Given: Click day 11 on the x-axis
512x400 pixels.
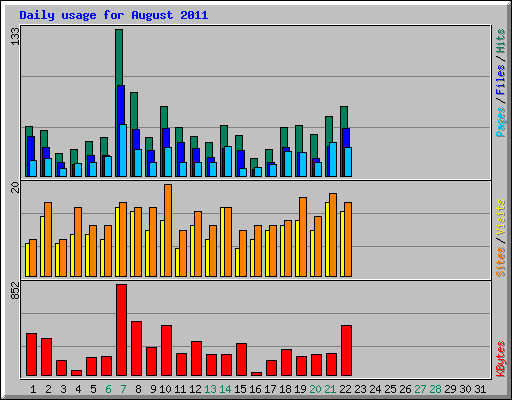Looking at the screenshot, I should 180,389.
